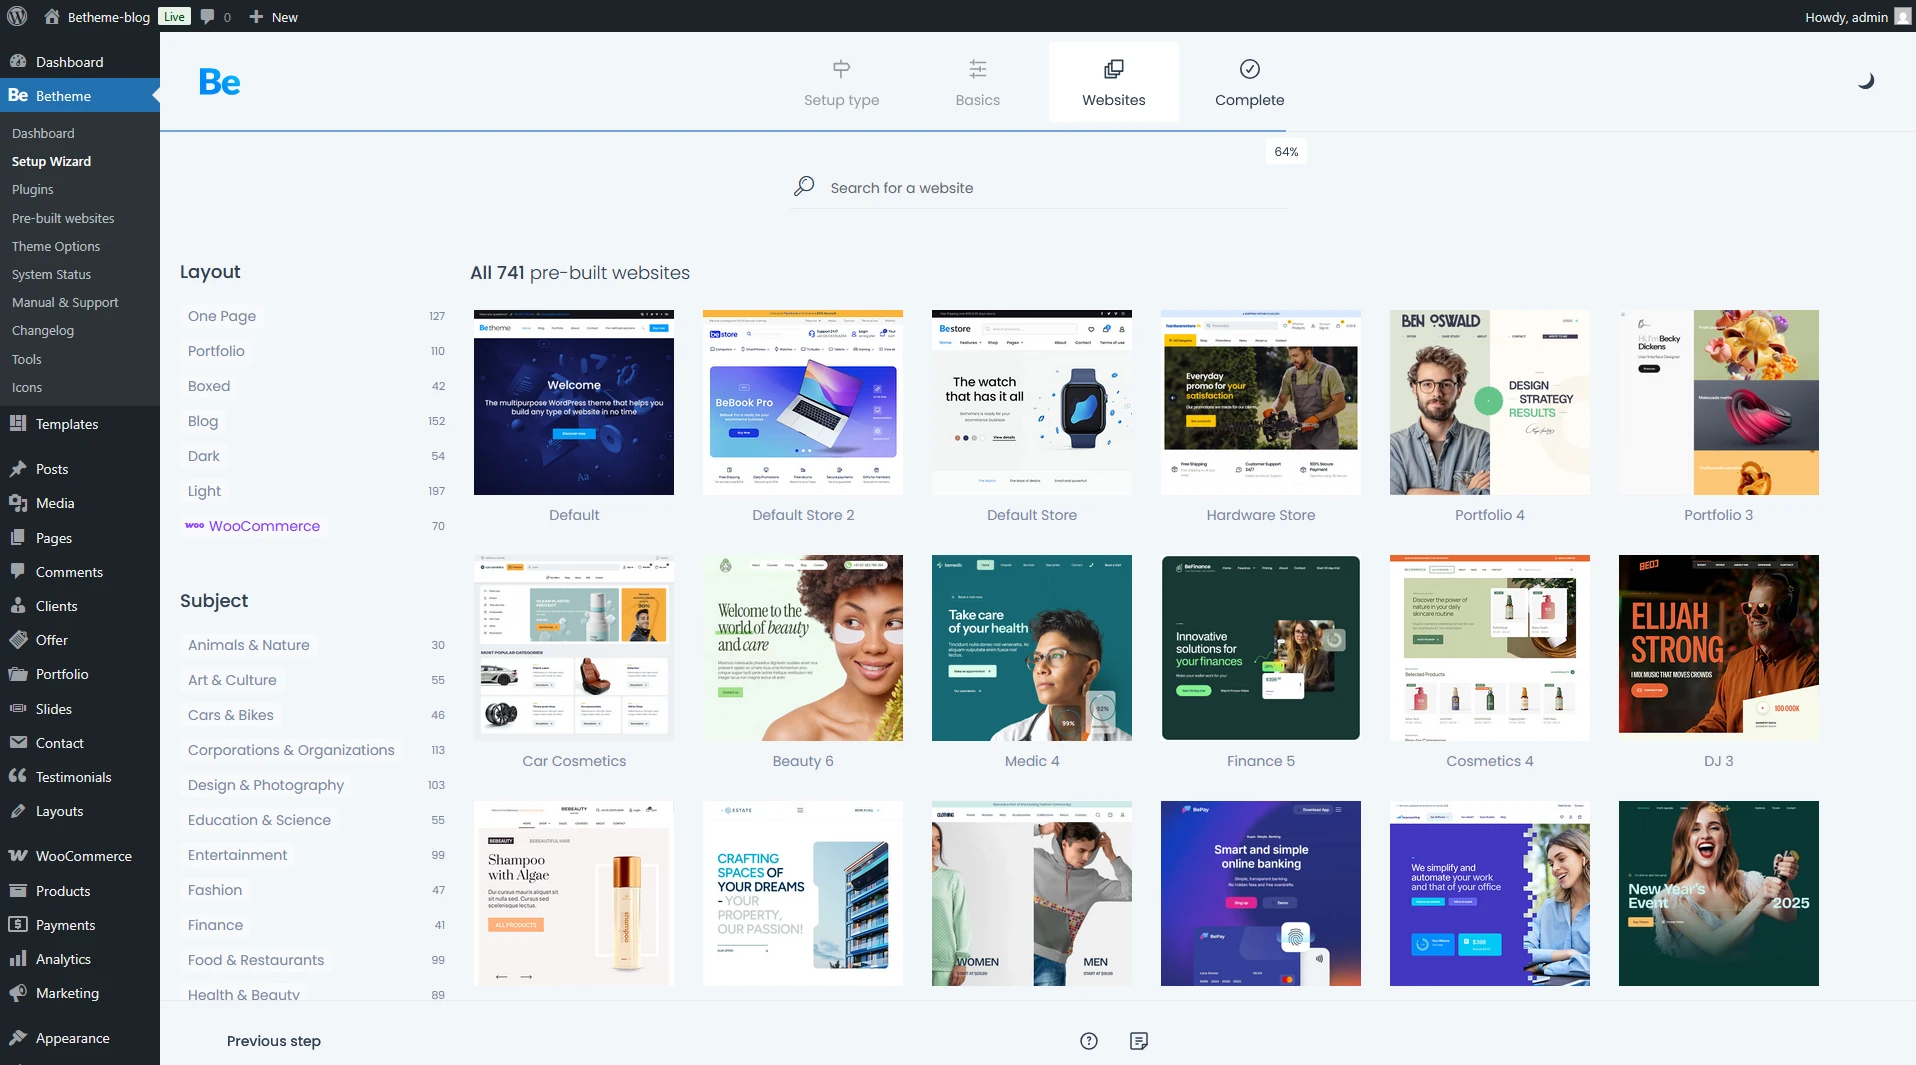The width and height of the screenshot is (1916, 1065).
Task: Select the Basics step icon
Action: (x=977, y=83)
